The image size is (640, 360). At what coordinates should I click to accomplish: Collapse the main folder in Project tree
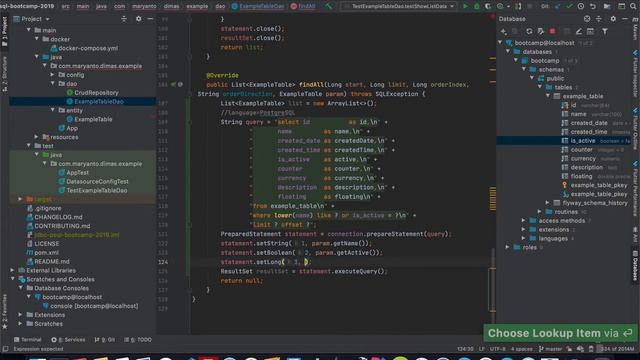click(x=29, y=30)
